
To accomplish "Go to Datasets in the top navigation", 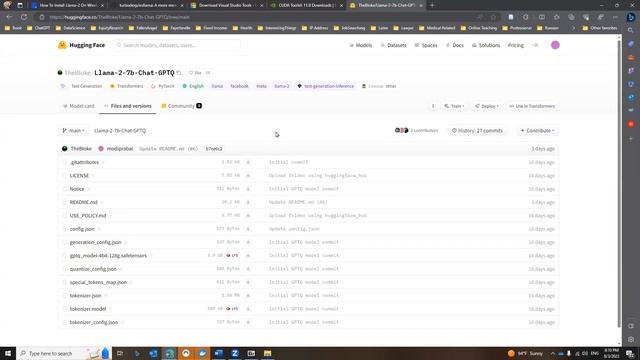I will point(393,45).
